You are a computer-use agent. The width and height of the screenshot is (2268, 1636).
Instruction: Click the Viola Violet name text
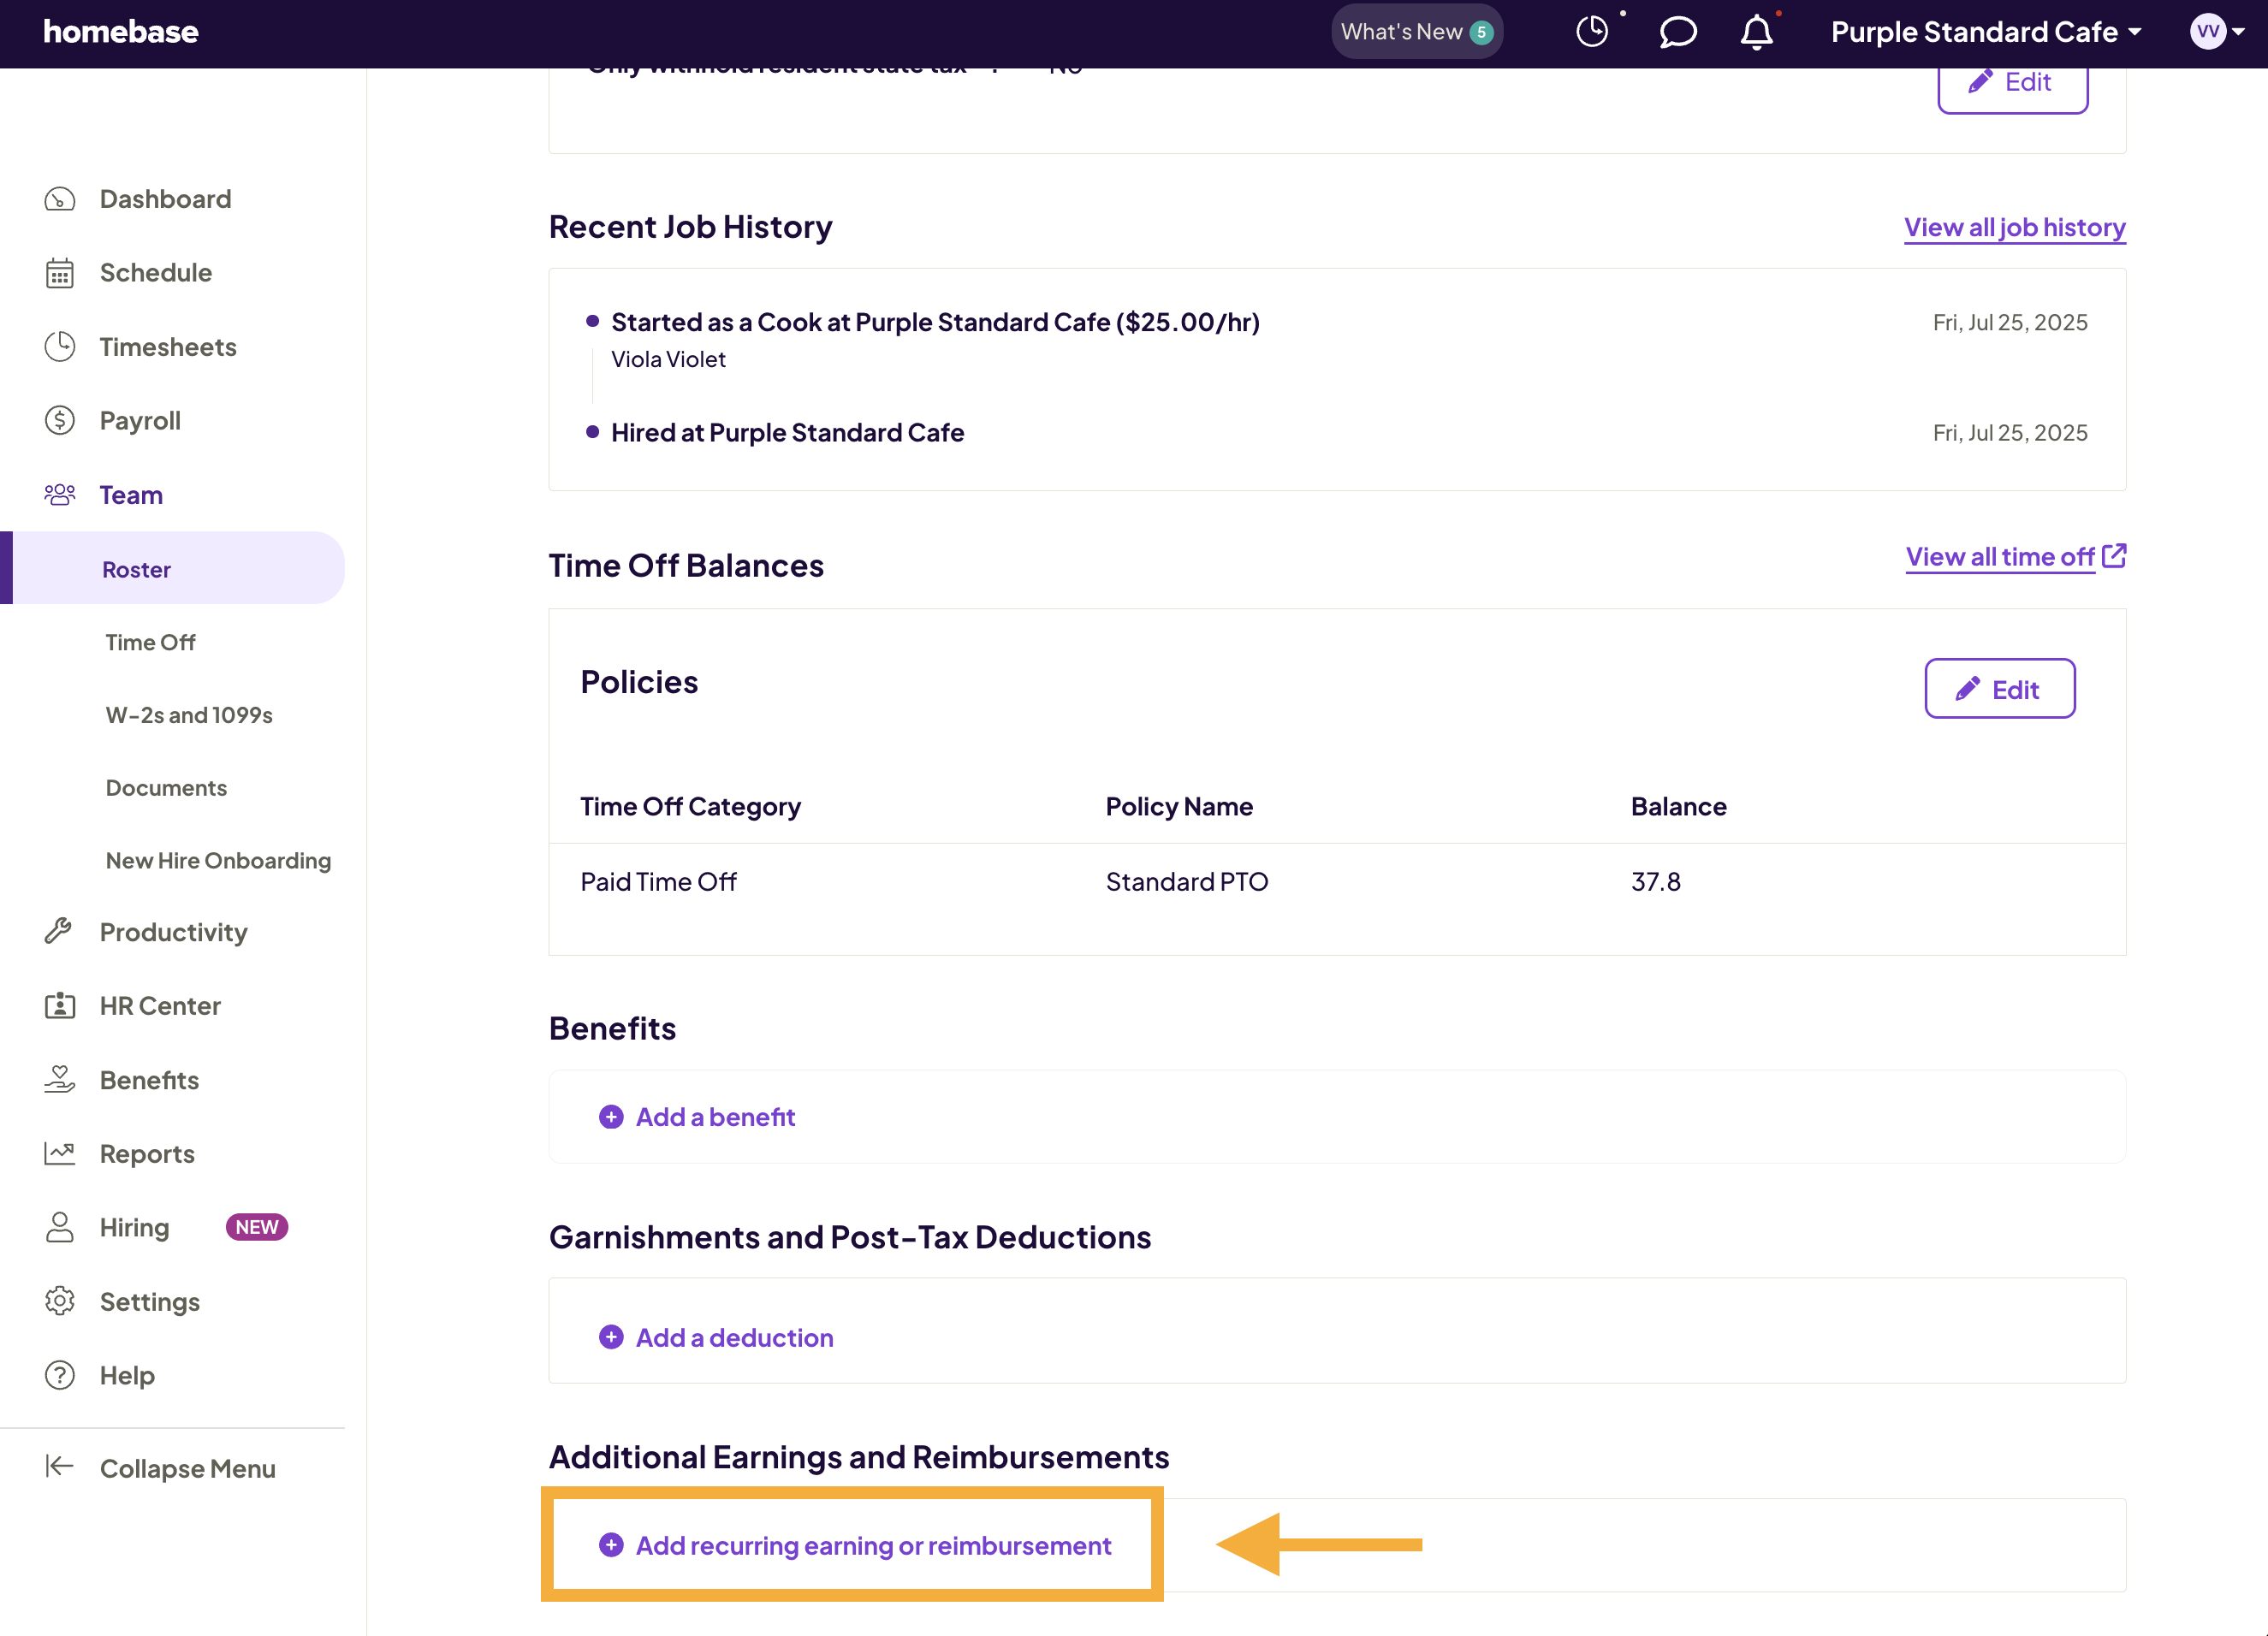coord(668,359)
